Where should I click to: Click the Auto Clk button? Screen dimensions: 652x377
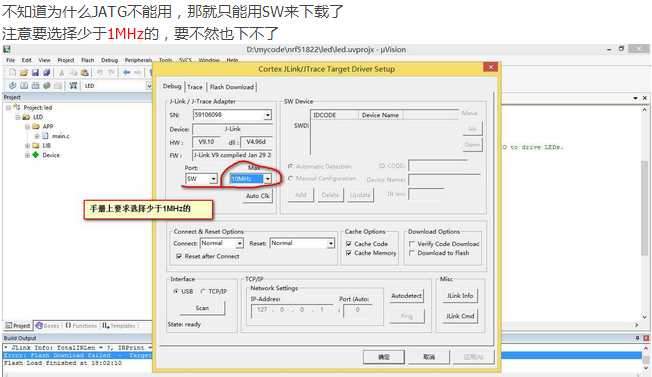click(x=258, y=196)
